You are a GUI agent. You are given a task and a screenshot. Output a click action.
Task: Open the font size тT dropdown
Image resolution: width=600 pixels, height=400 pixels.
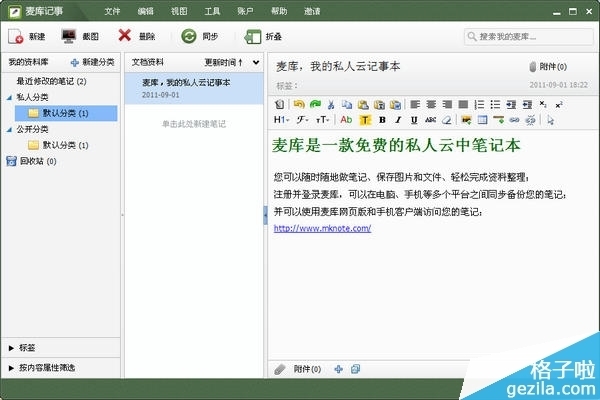click(323, 120)
